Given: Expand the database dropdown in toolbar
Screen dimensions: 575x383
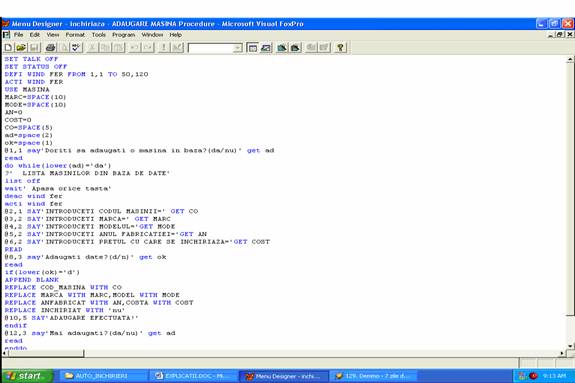Looking at the screenshot, I should (x=238, y=48).
